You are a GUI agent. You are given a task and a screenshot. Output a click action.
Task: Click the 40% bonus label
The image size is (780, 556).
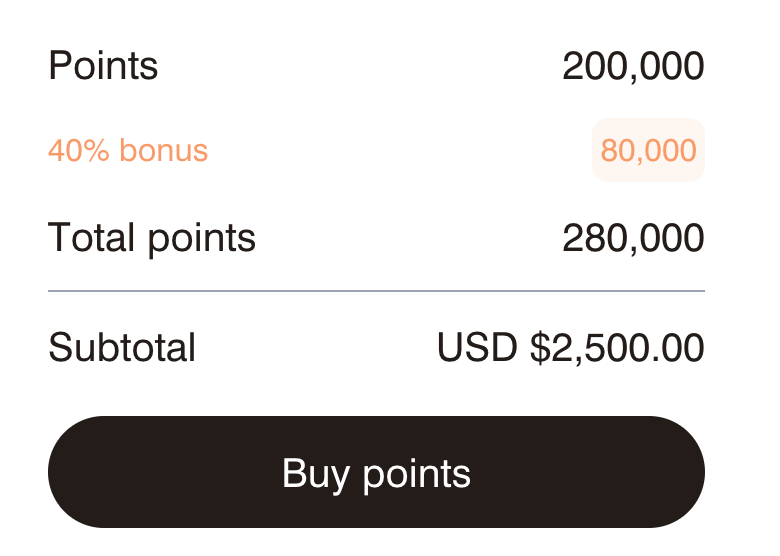pyautogui.click(x=128, y=150)
